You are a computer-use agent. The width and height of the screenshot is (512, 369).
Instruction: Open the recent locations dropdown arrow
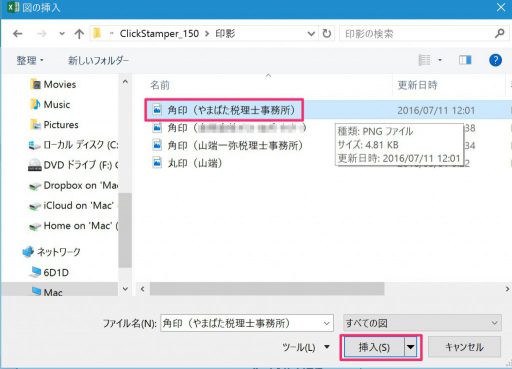click(x=62, y=34)
